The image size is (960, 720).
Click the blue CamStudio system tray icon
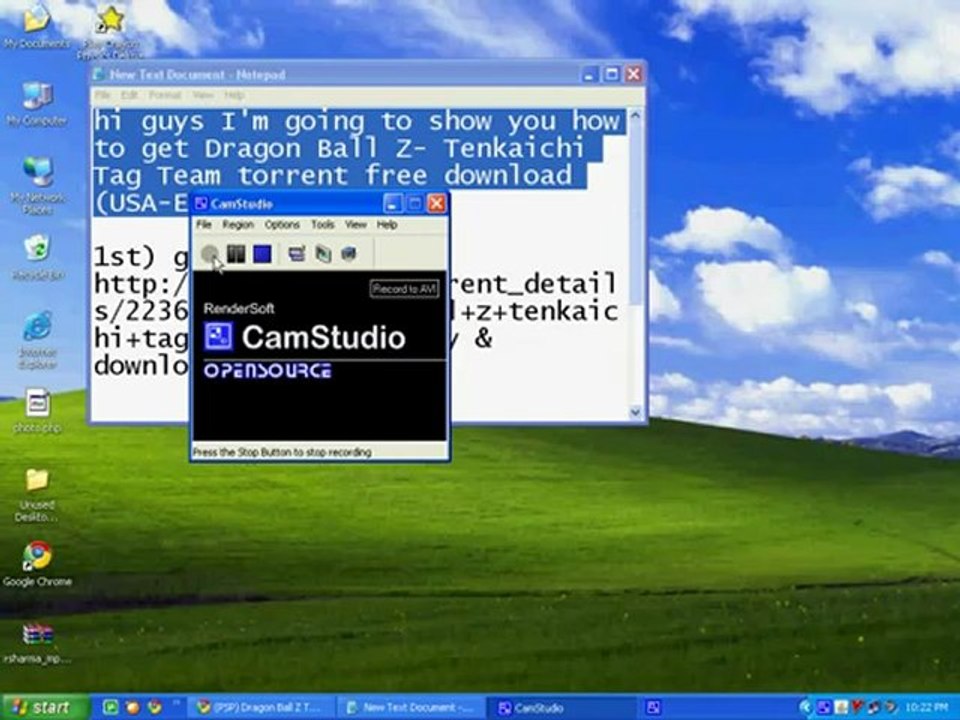tap(823, 708)
